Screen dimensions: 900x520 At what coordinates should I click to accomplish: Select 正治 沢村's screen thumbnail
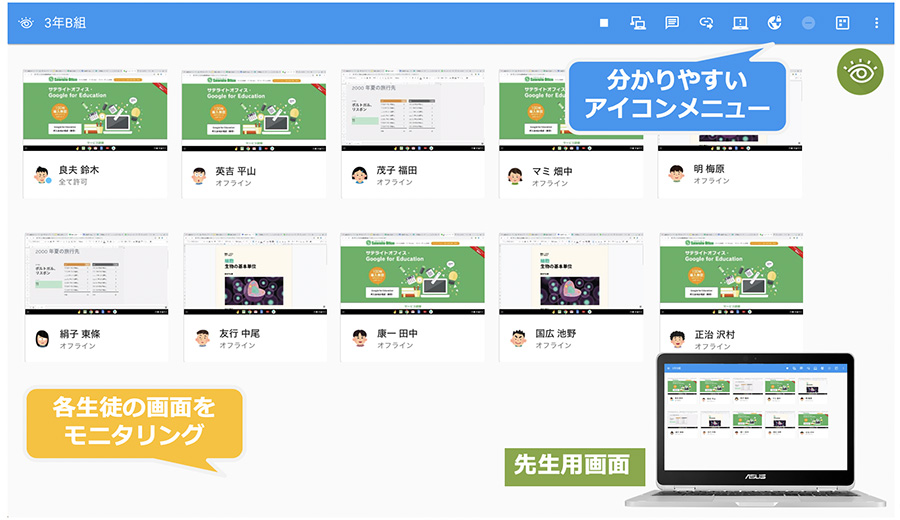click(730, 274)
